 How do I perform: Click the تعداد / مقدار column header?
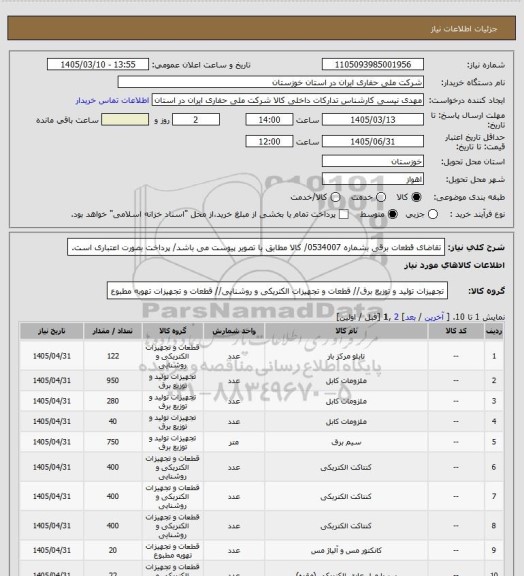tap(112, 331)
